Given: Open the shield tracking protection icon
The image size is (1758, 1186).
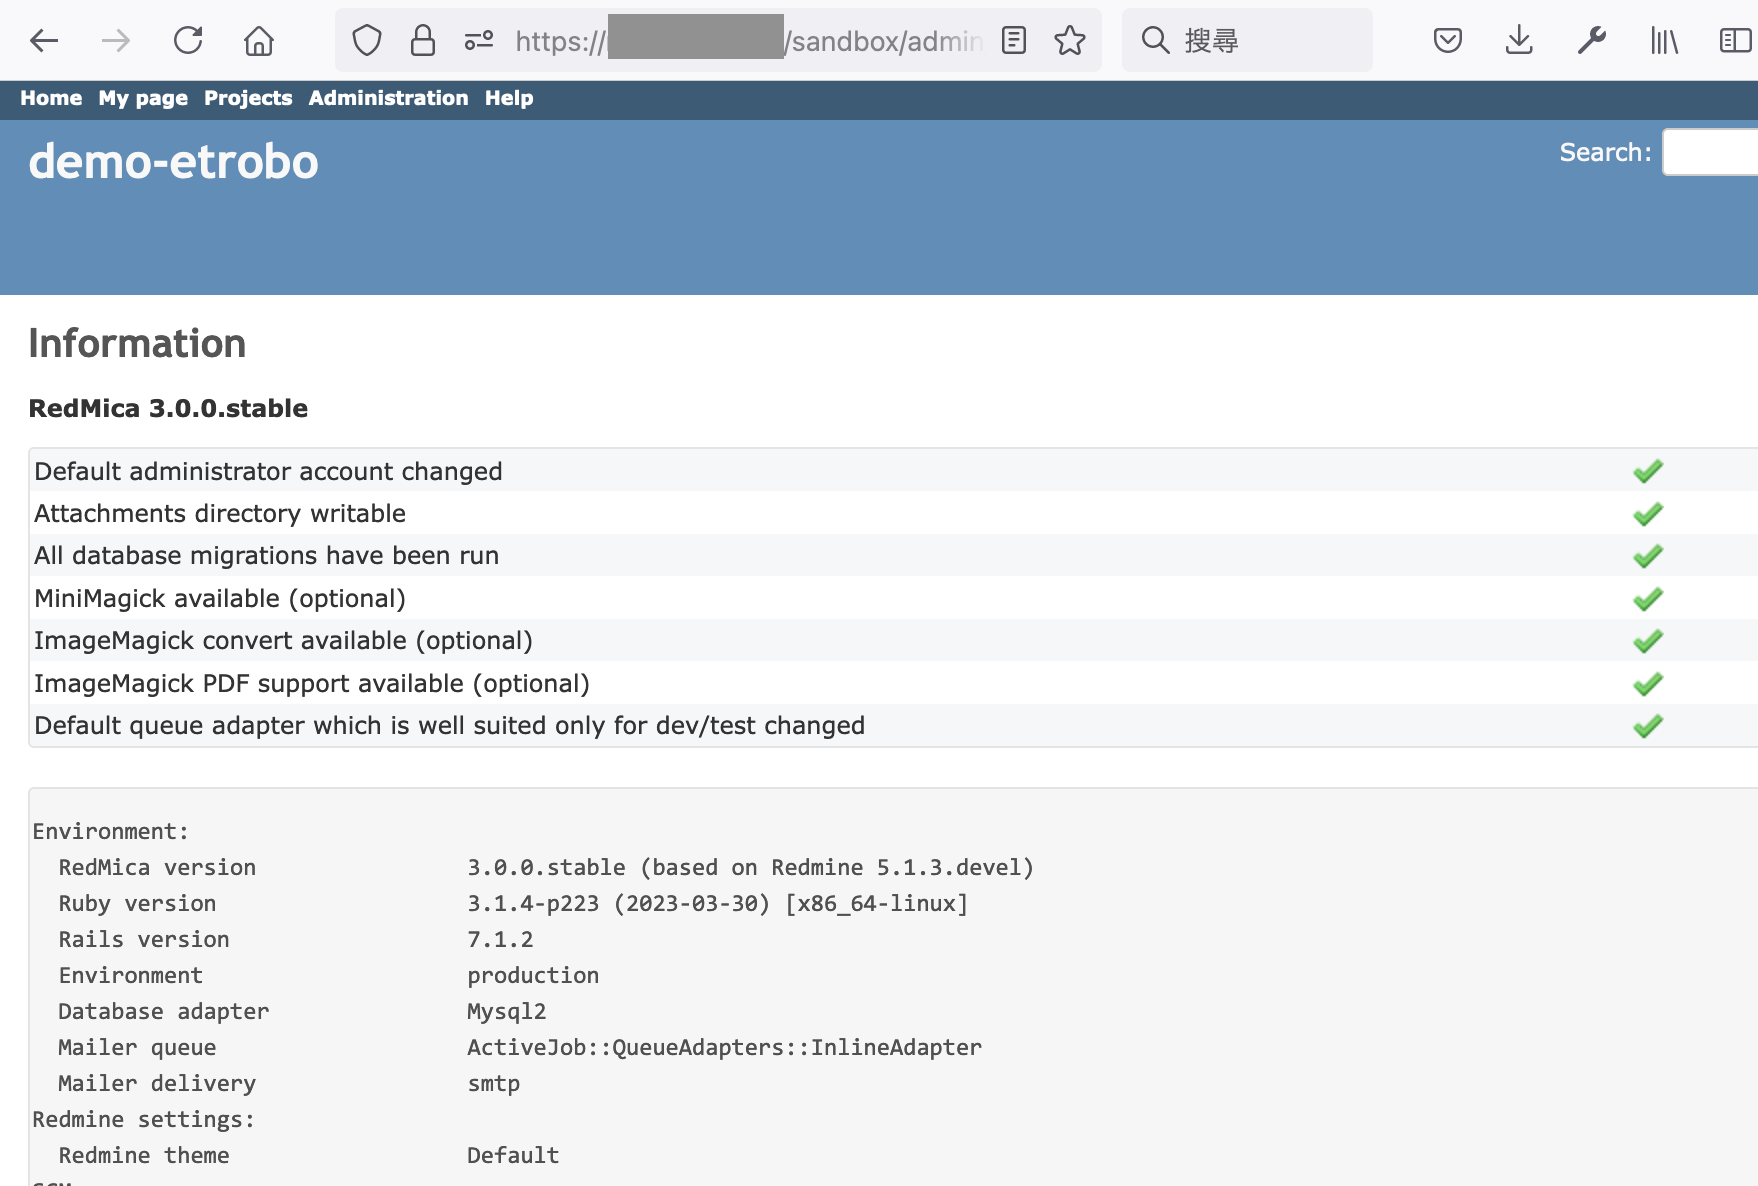Looking at the screenshot, I should click(x=367, y=40).
